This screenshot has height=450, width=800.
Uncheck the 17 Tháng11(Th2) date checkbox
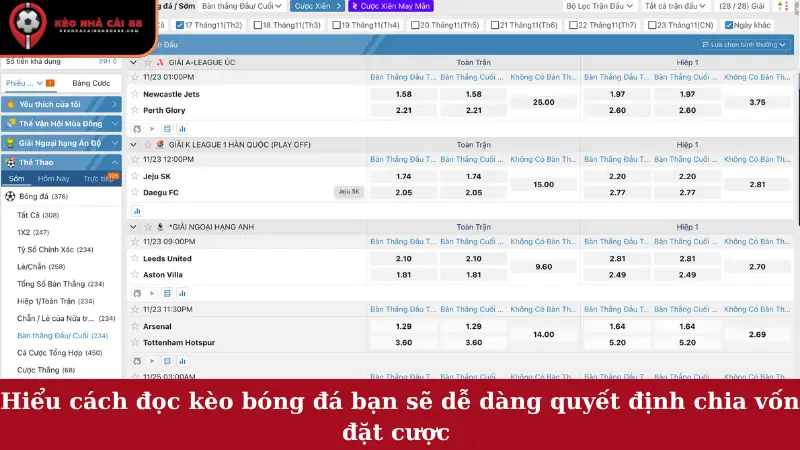point(180,25)
